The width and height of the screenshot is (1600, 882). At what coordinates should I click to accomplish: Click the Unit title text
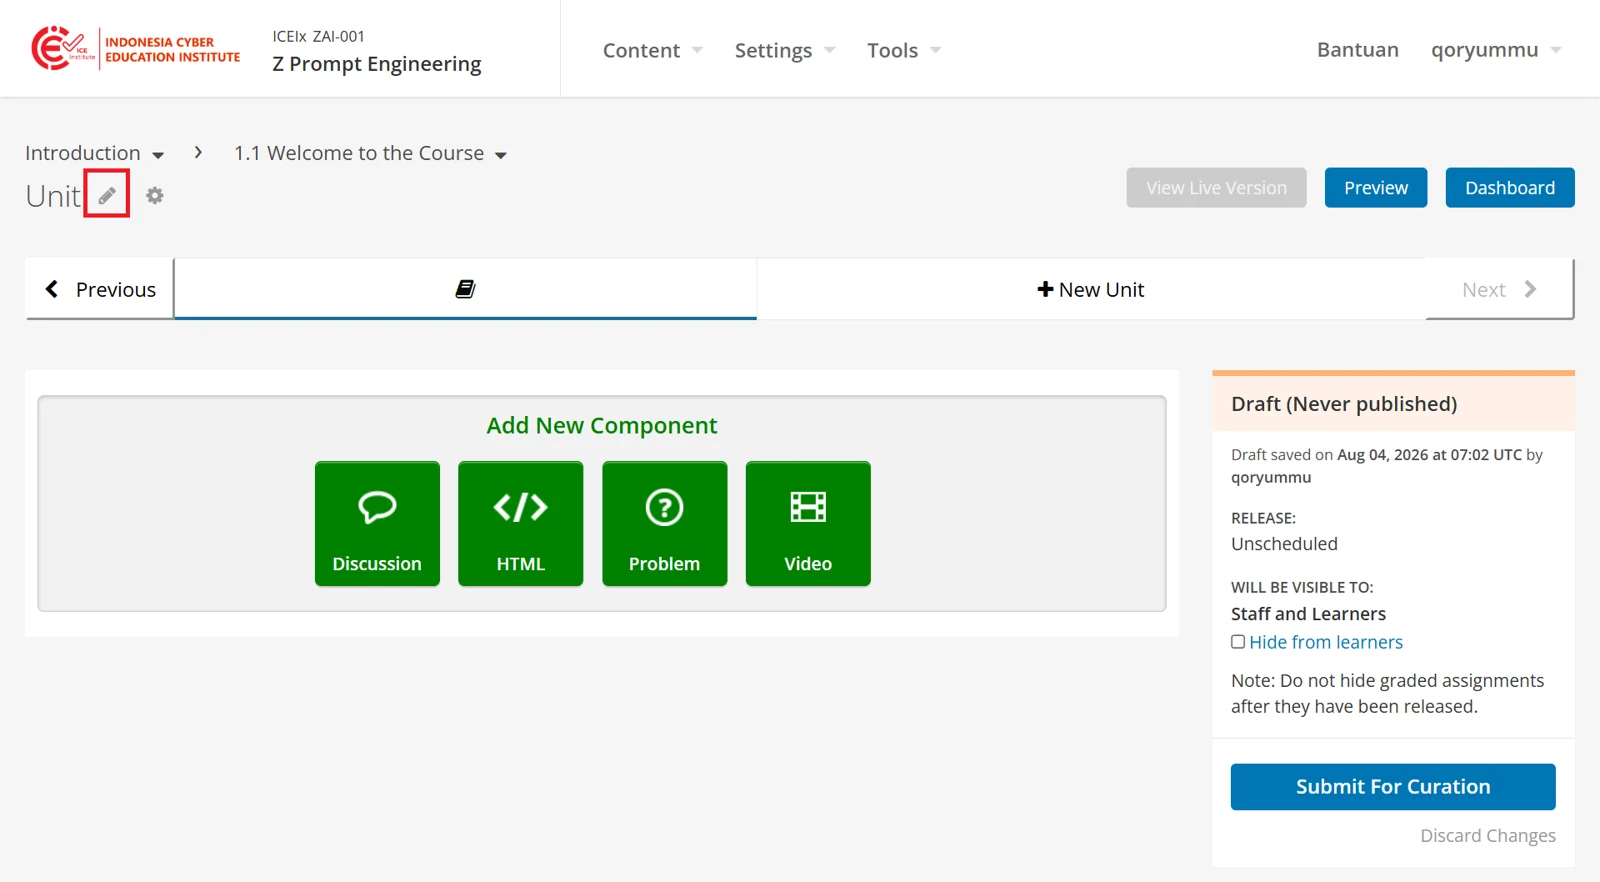pos(53,196)
